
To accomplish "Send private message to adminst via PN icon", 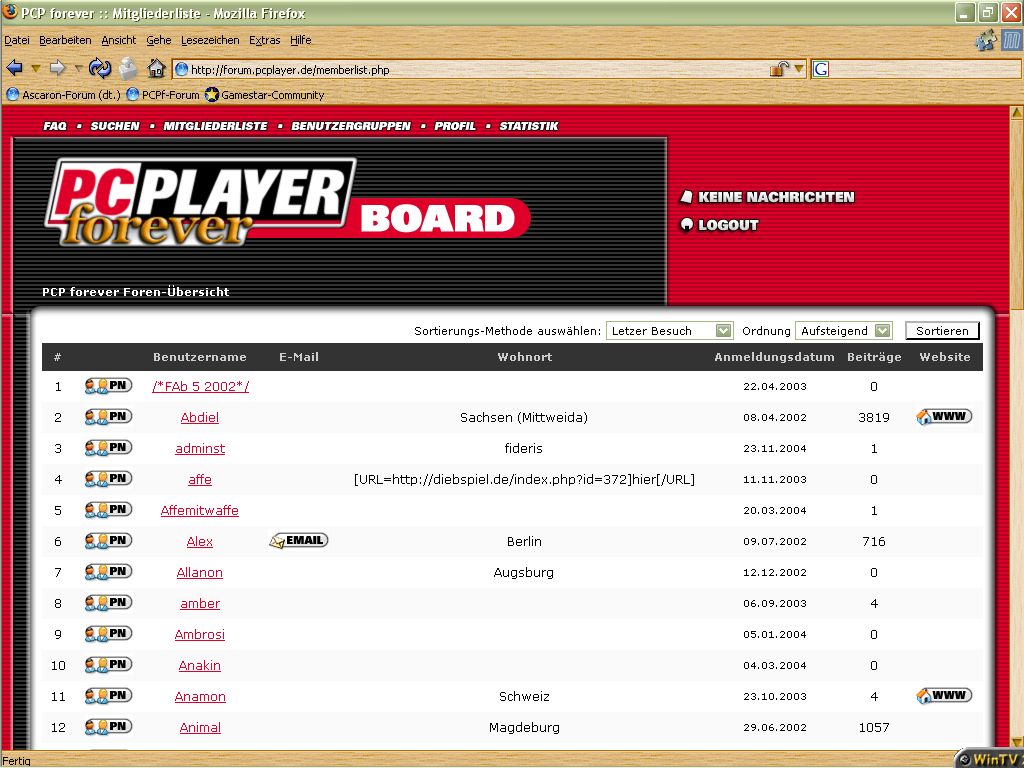I will 108,448.
